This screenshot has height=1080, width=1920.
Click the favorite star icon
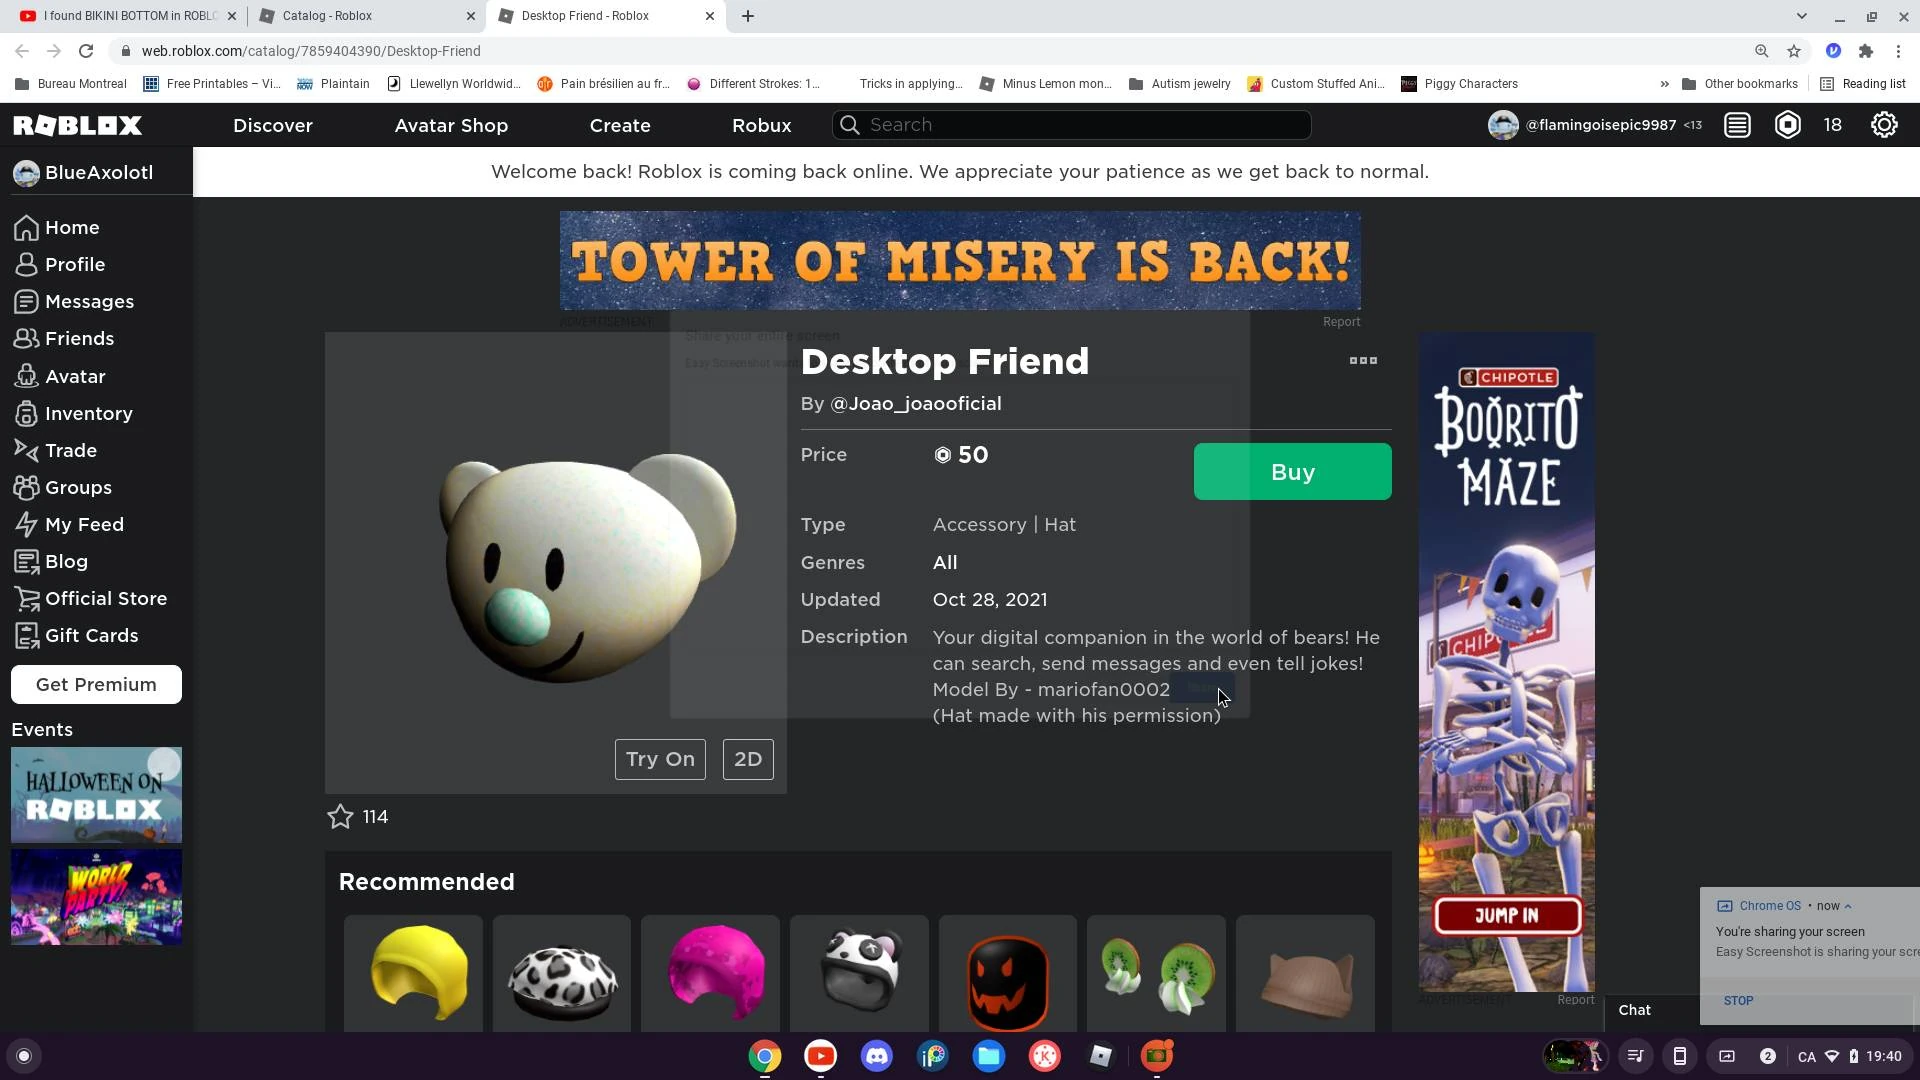[340, 817]
